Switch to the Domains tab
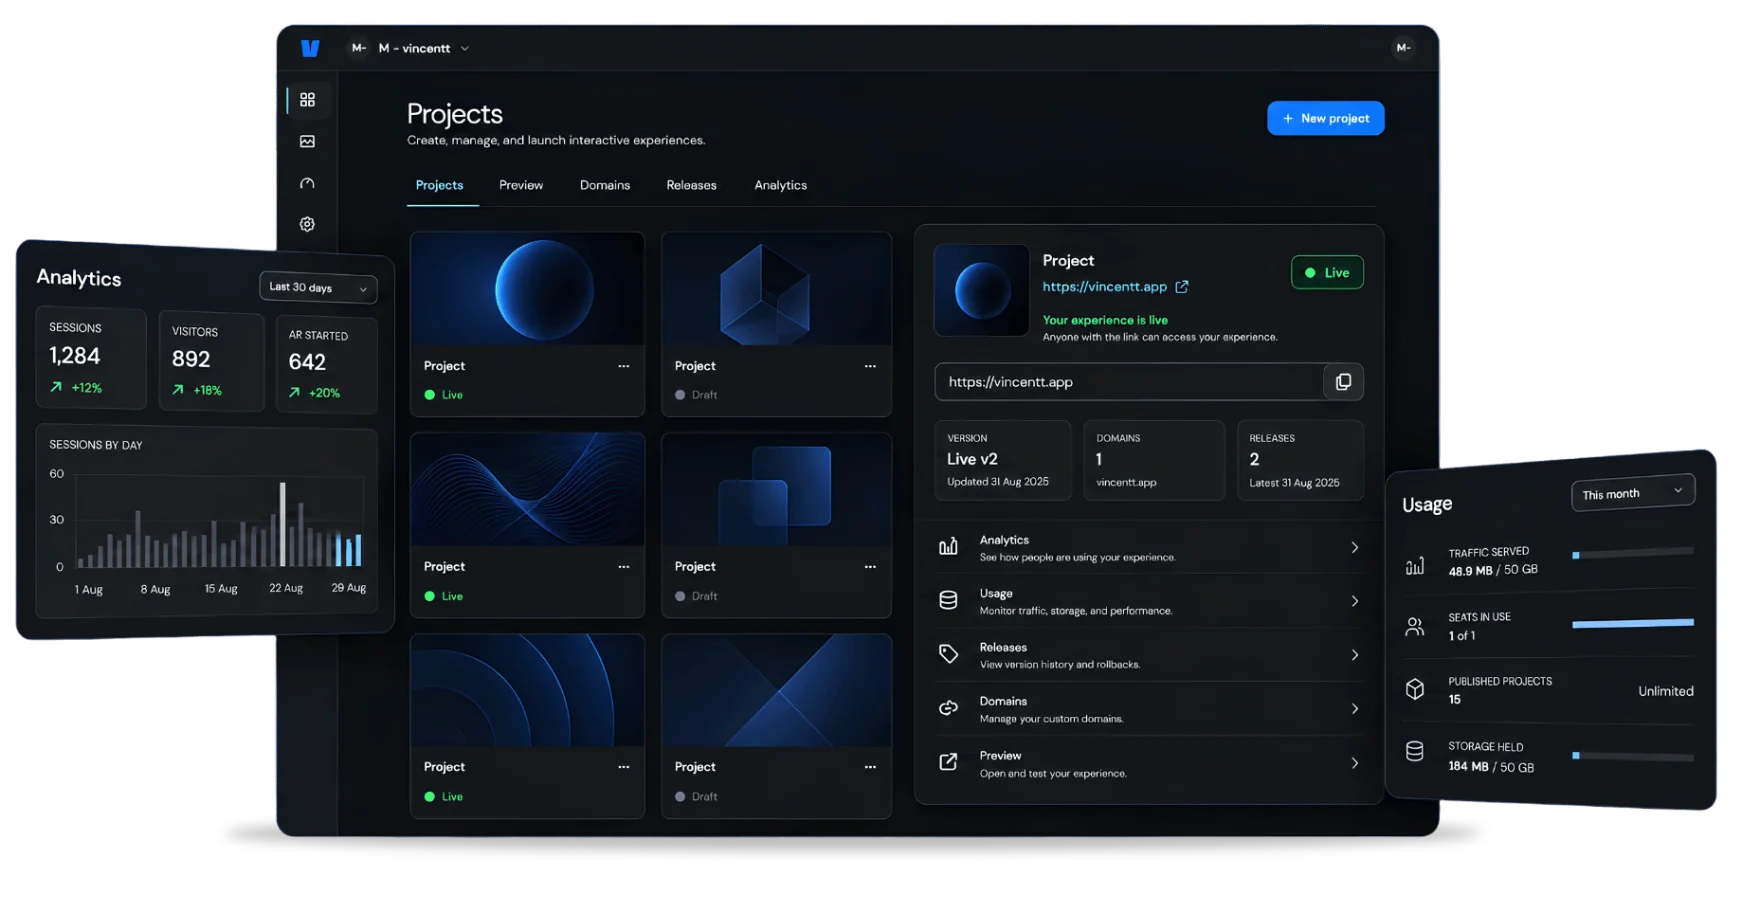1744x902 pixels. 605,185
